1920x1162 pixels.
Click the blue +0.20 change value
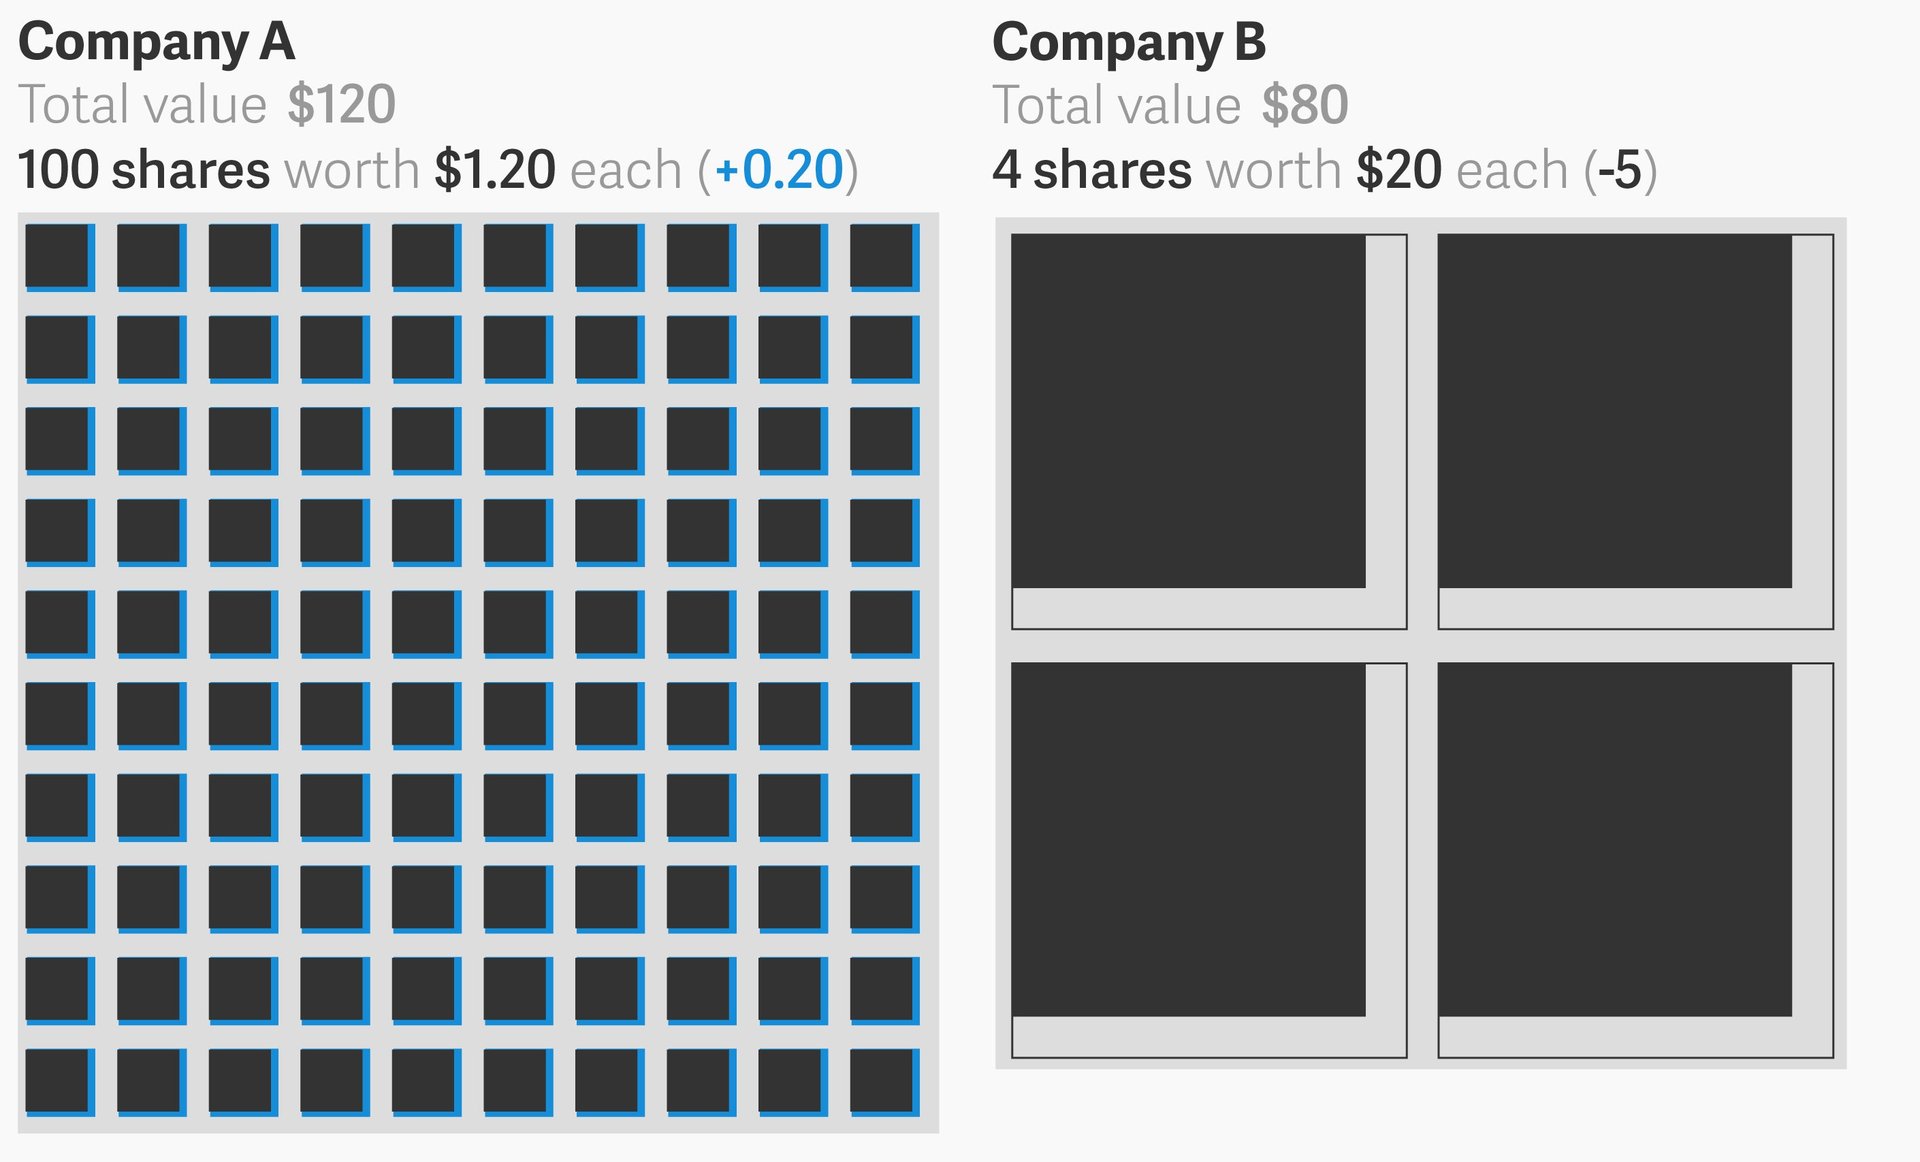(x=779, y=169)
